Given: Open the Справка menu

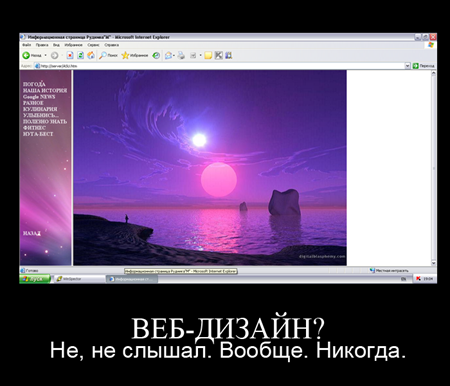Looking at the screenshot, I should coord(111,45).
